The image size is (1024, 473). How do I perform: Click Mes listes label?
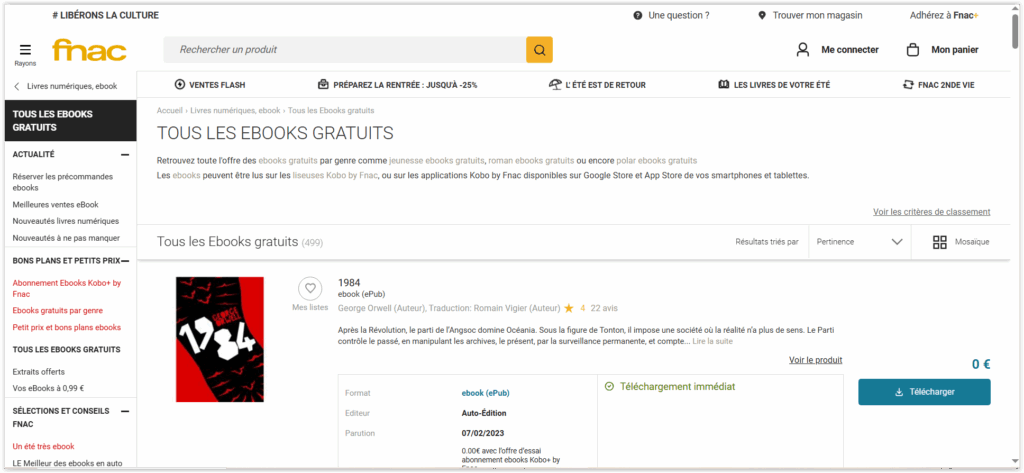(310, 307)
